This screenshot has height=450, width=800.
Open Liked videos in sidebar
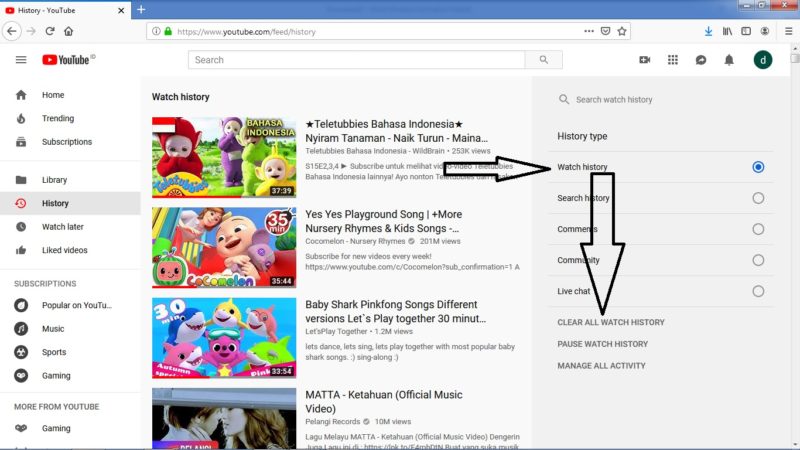70,250
